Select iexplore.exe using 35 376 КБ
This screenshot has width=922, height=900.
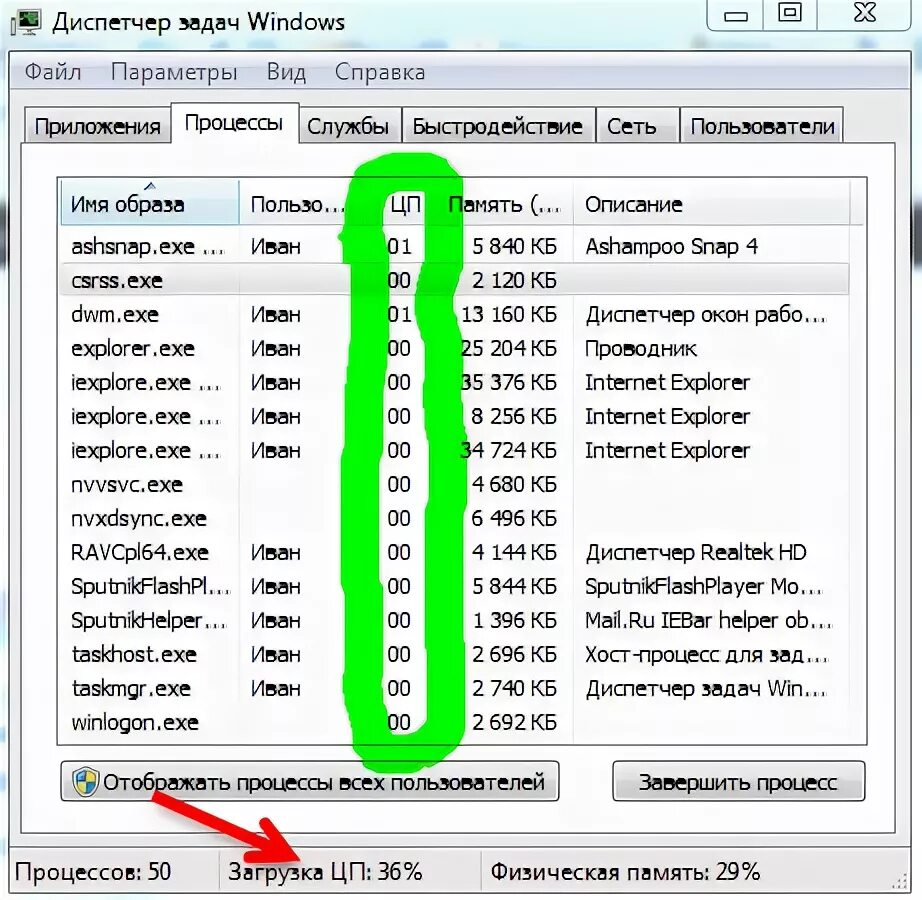pyautogui.click(x=454, y=383)
